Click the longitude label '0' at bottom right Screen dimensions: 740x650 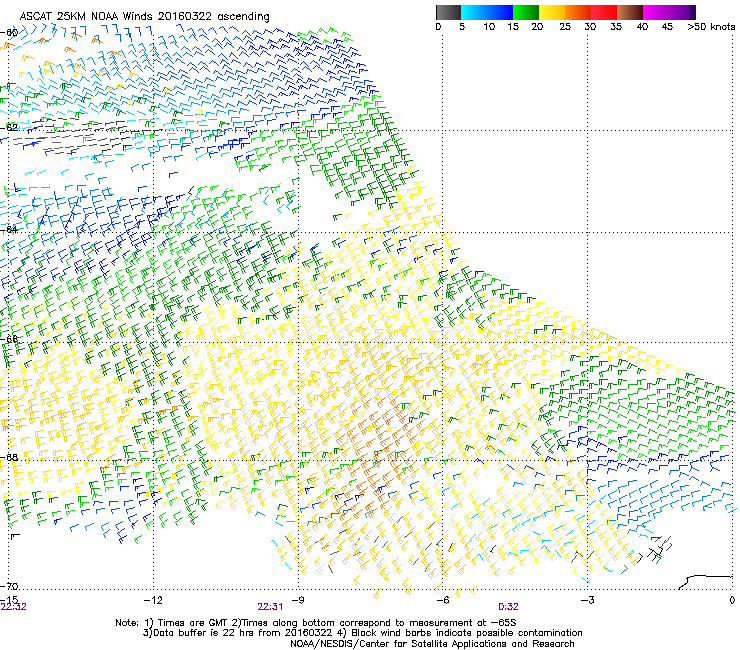(732, 600)
